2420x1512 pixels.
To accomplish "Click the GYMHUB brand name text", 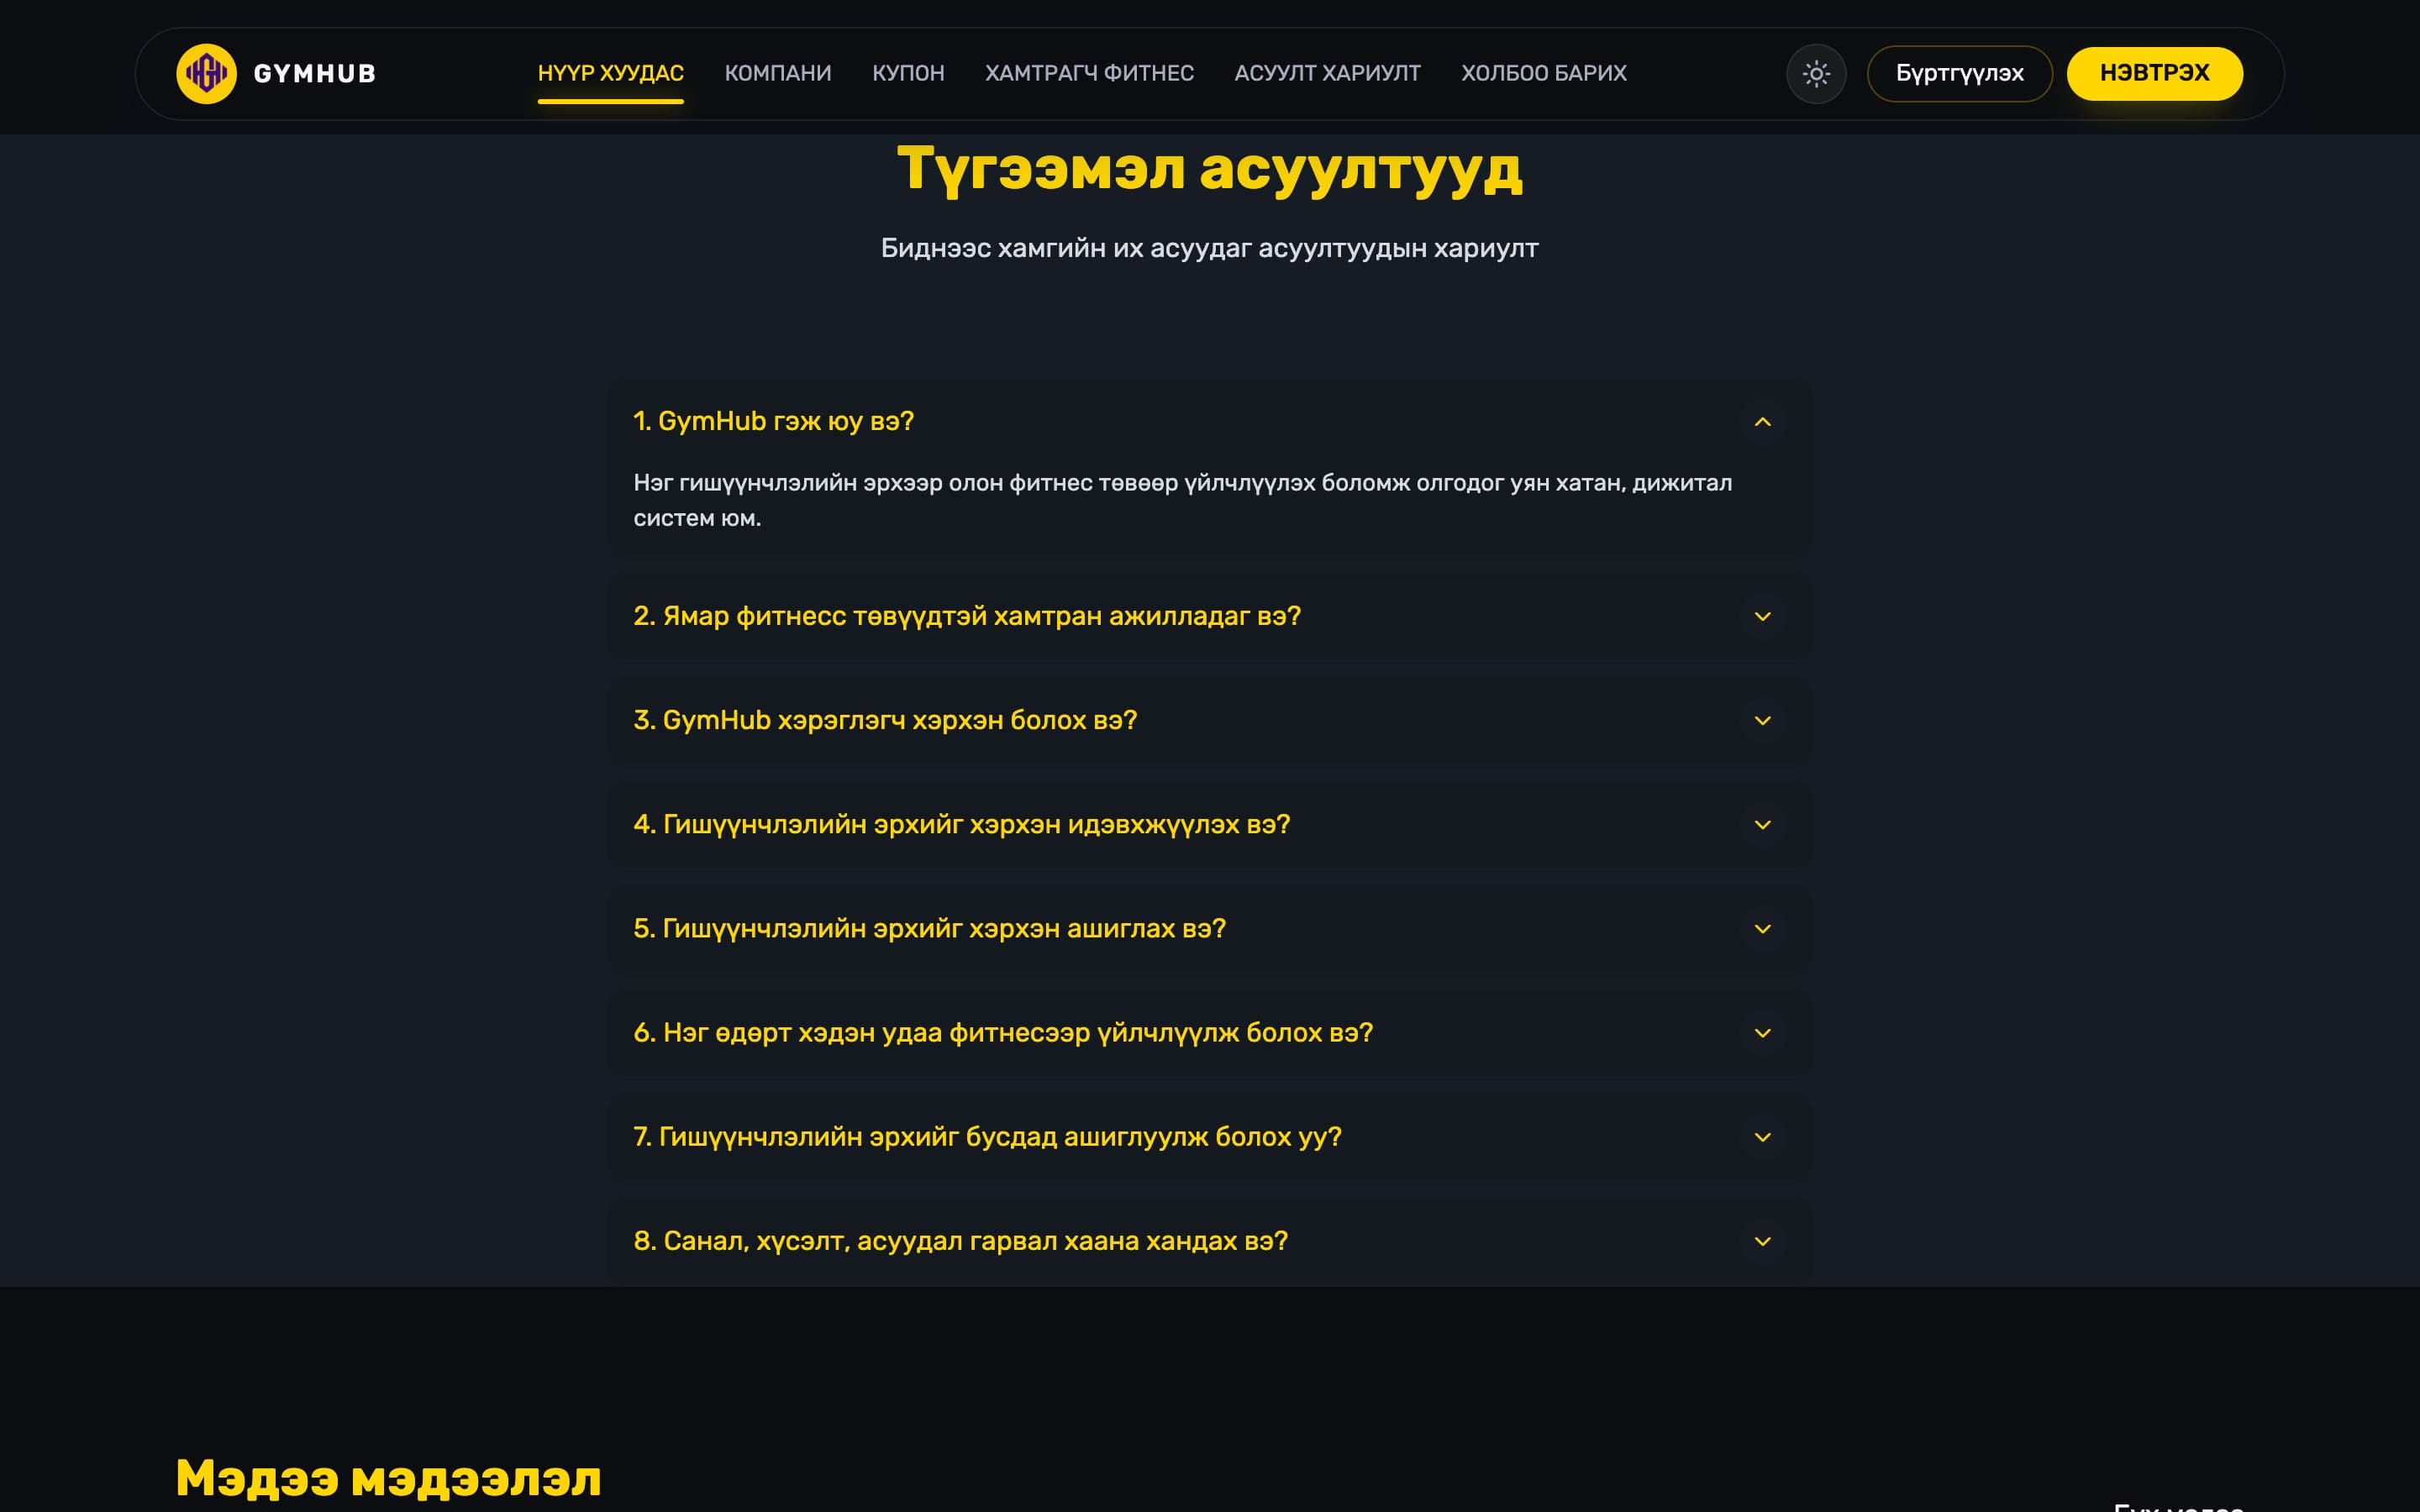I will coord(315,73).
